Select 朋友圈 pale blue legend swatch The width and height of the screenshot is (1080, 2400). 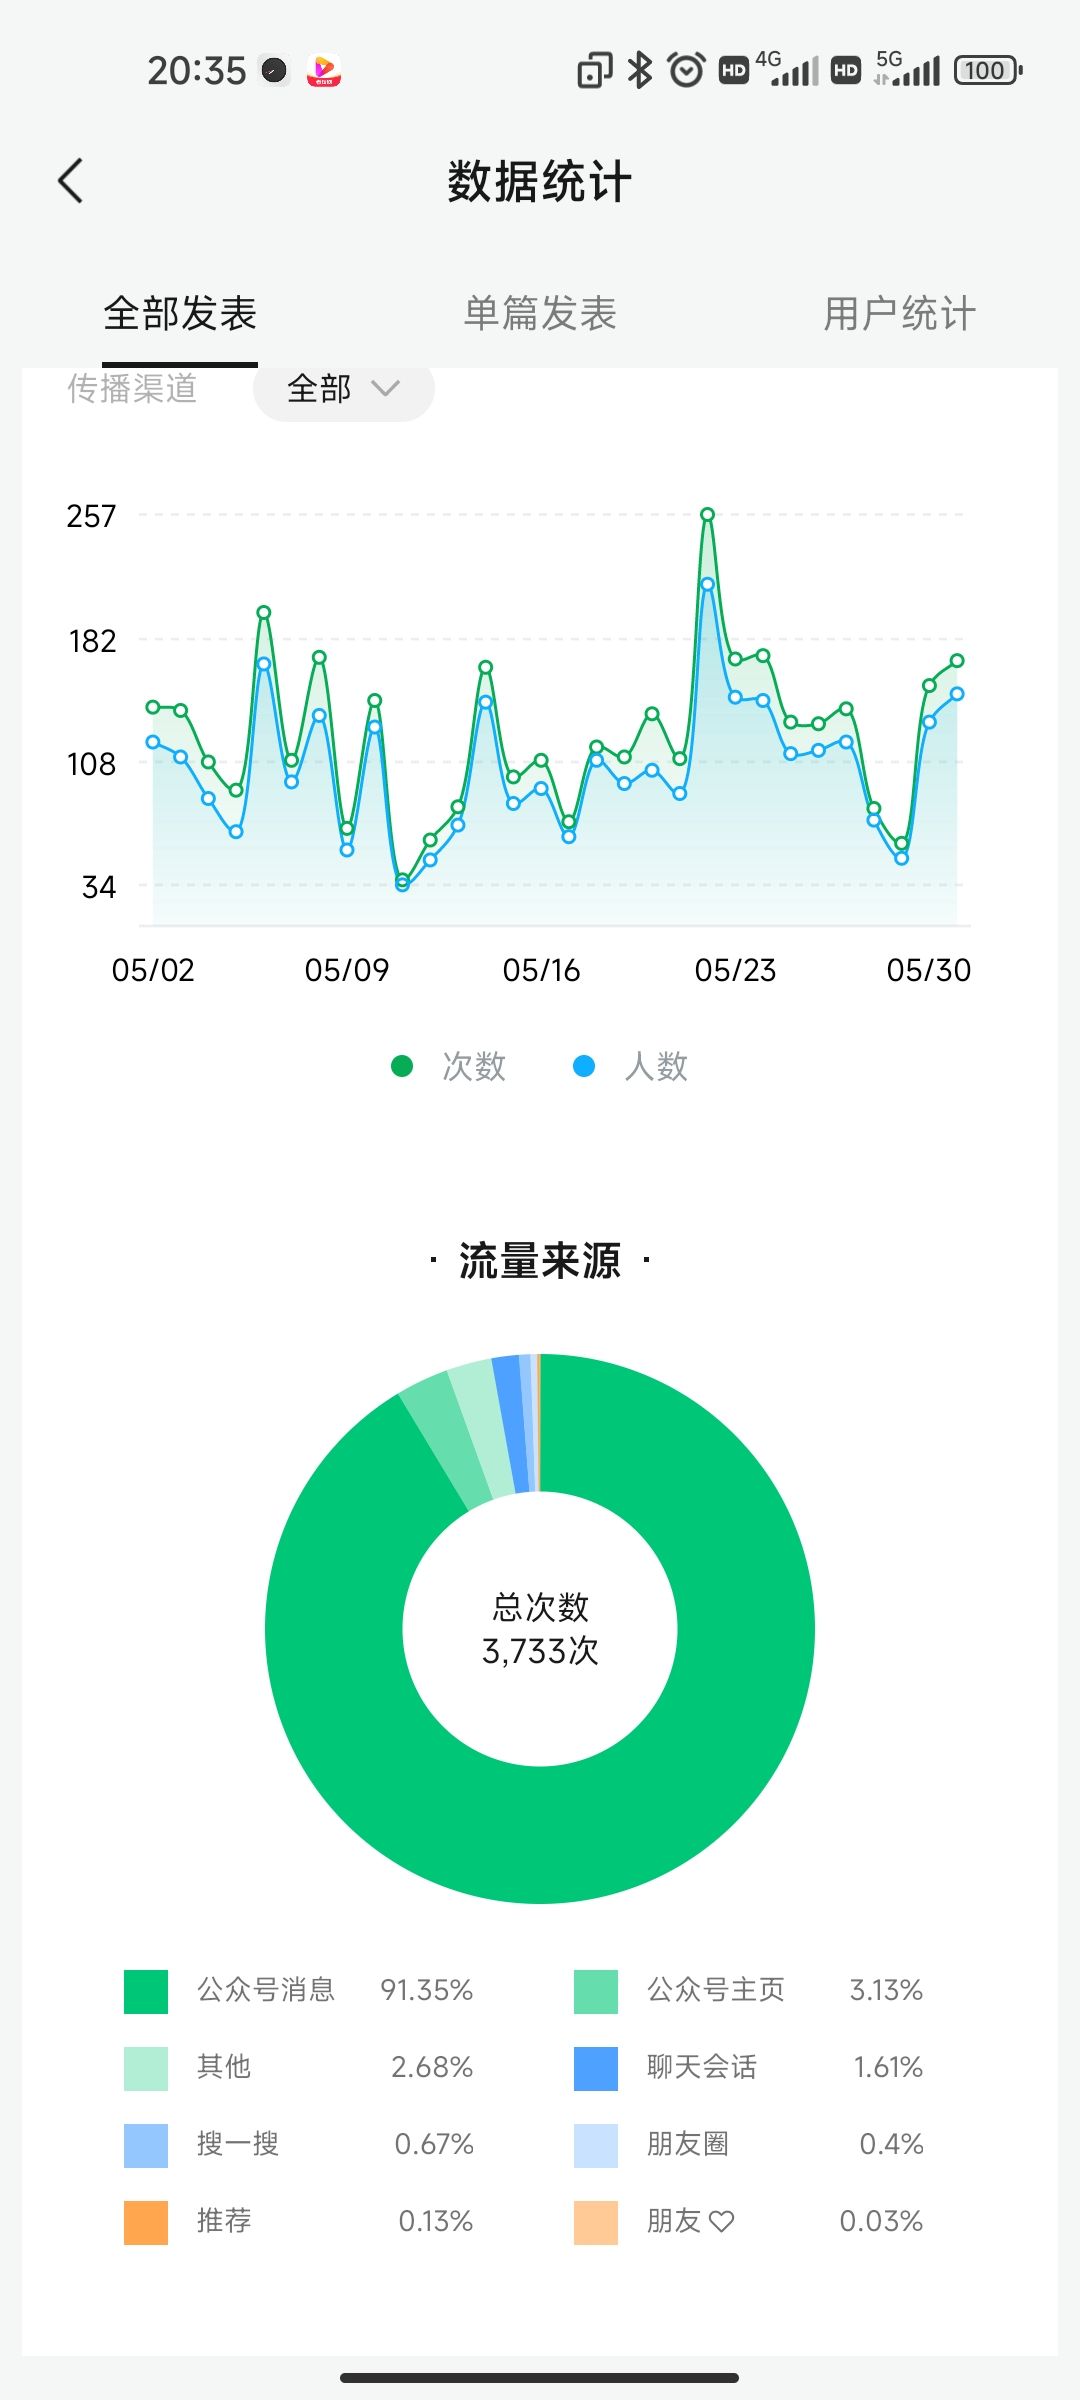coord(596,2145)
